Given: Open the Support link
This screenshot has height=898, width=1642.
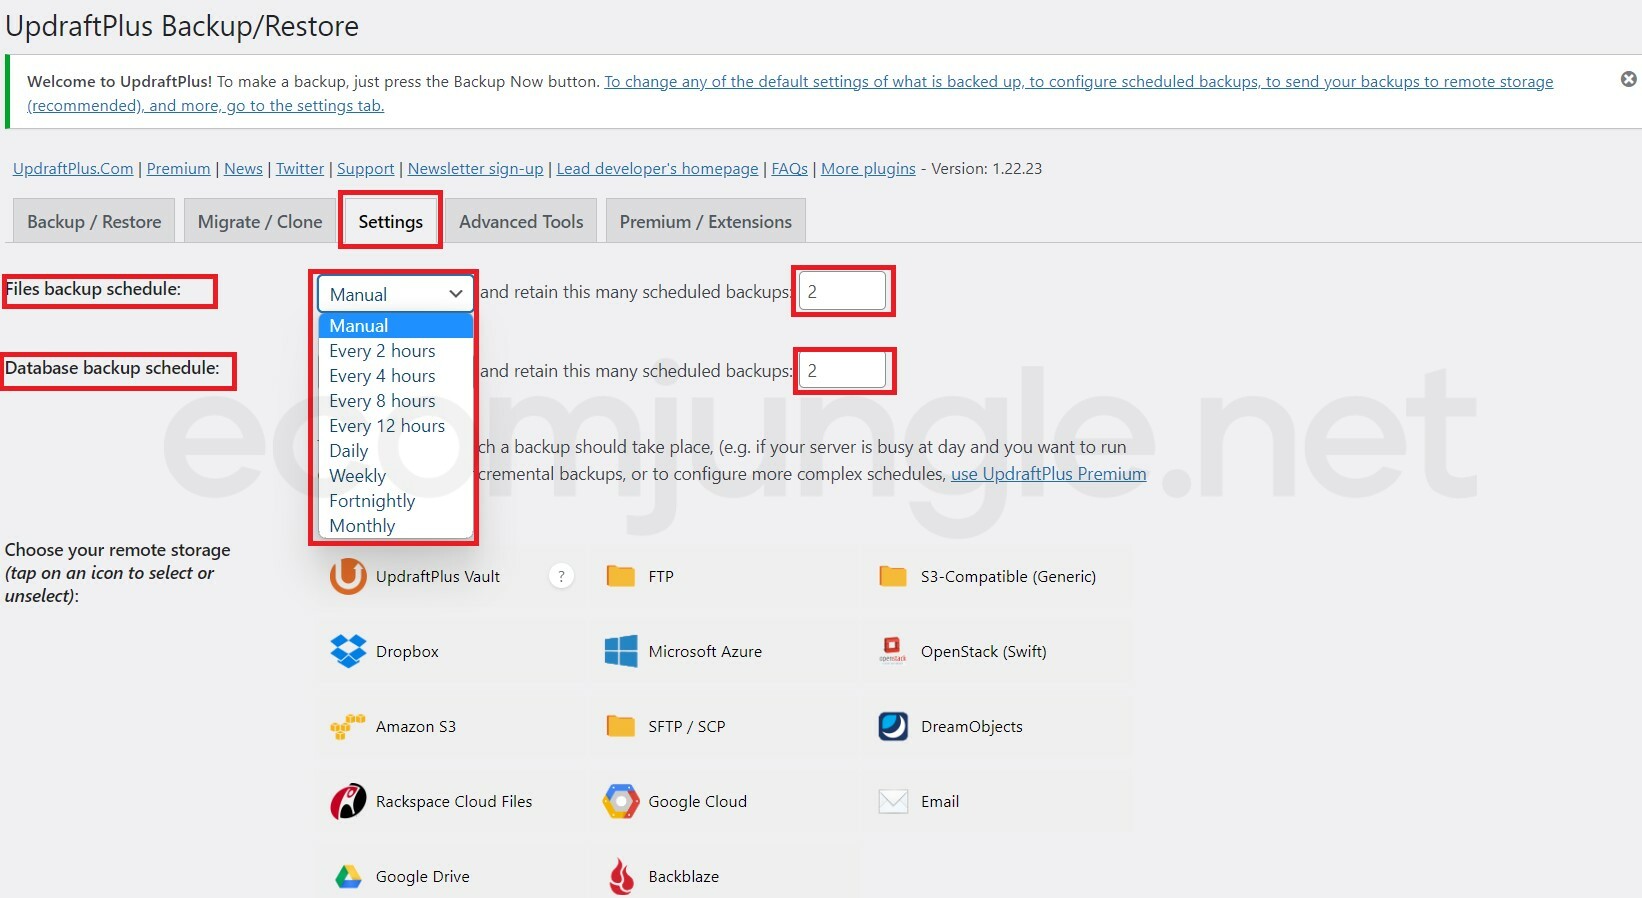Looking at the screenshot, I should pos(366,169).
